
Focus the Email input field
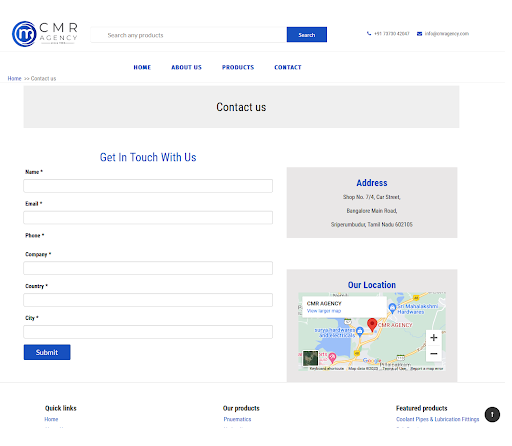148,218
